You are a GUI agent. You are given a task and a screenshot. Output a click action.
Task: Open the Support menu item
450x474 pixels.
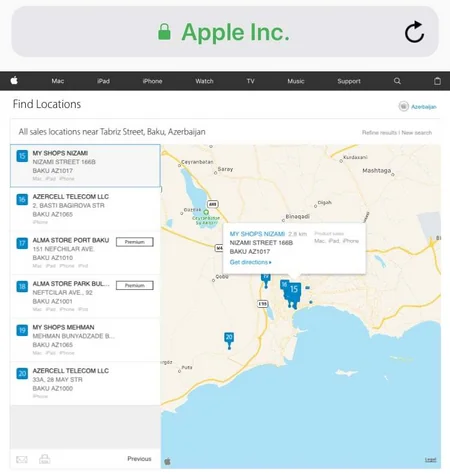click(x=349, y=81)
